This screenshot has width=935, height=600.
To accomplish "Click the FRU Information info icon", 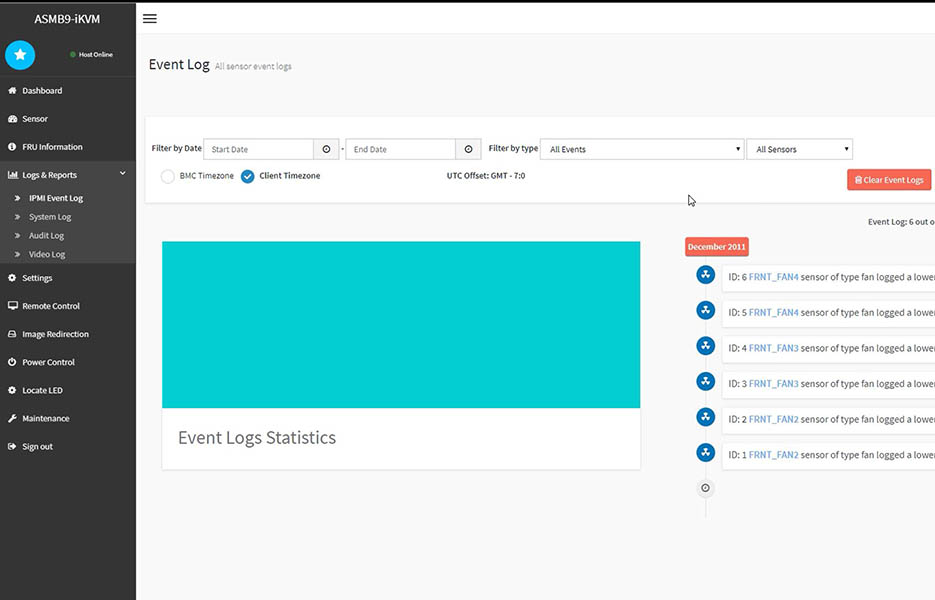I will (x=12, y=147).
